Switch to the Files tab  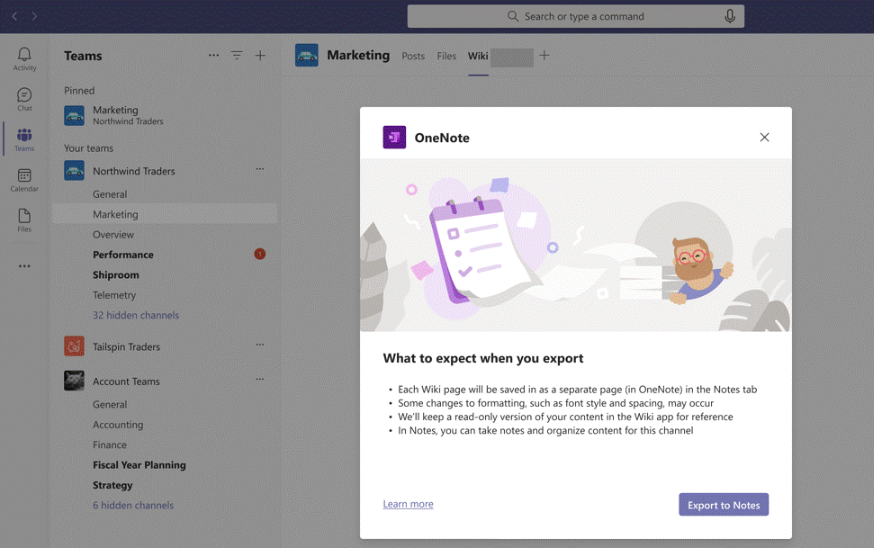[x=446, y=56]
